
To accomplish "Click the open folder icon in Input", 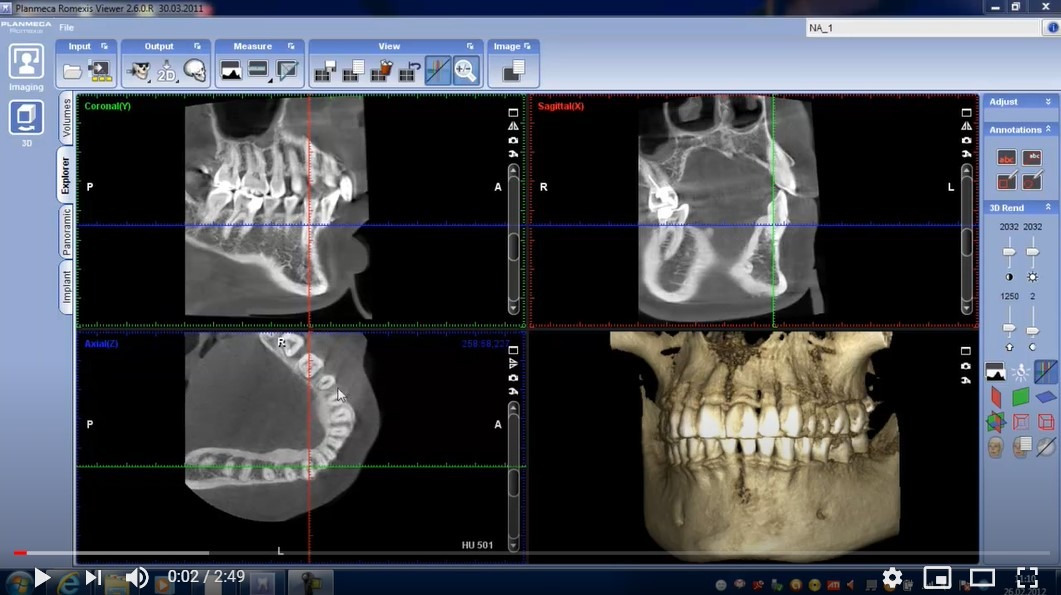I will [x=72, y=71].
